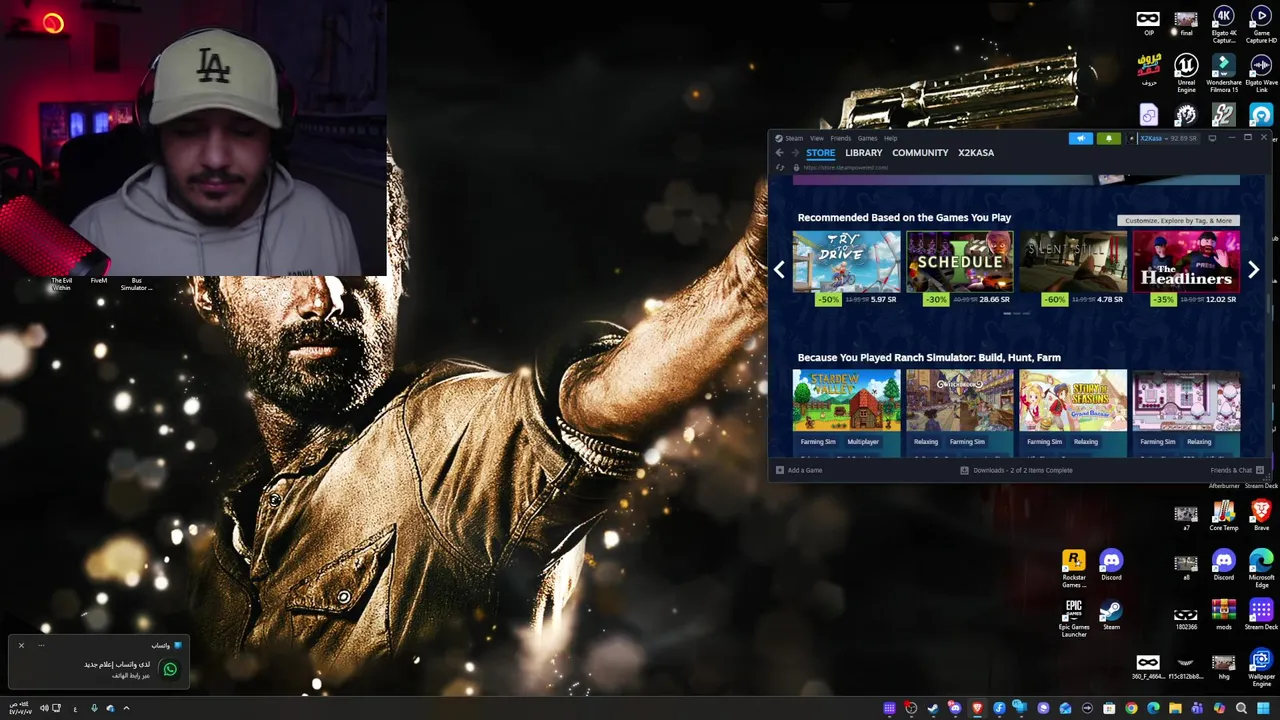The width and height of the screenshot is (1280, 720).
Task: Open the Steam menu in Steam
Action: click(793, 138)
